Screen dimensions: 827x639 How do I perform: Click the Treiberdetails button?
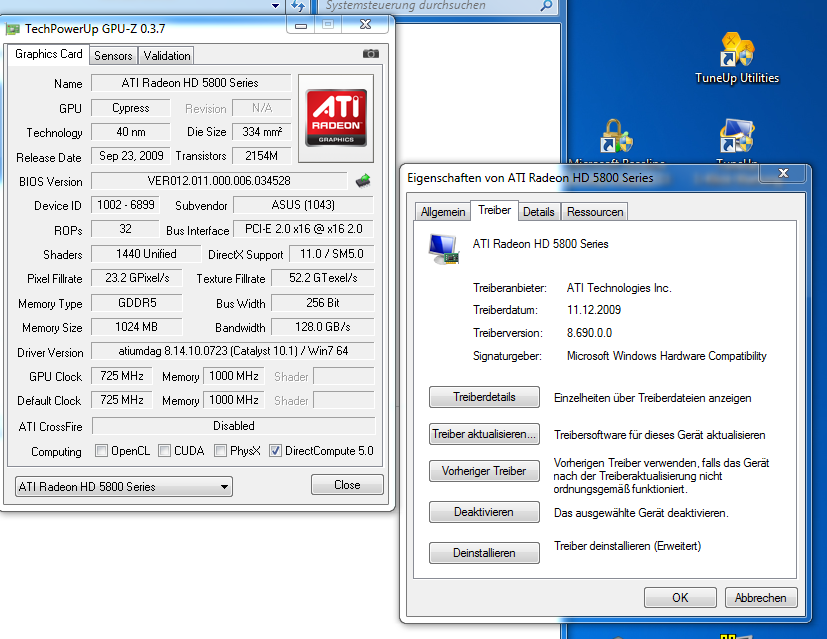click(484, 397)
